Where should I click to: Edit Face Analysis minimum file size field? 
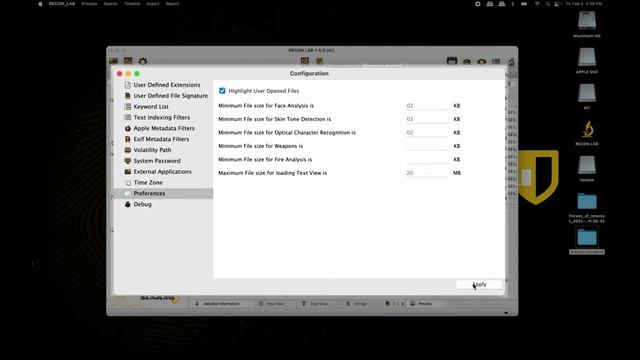click(x=427, y=106)
